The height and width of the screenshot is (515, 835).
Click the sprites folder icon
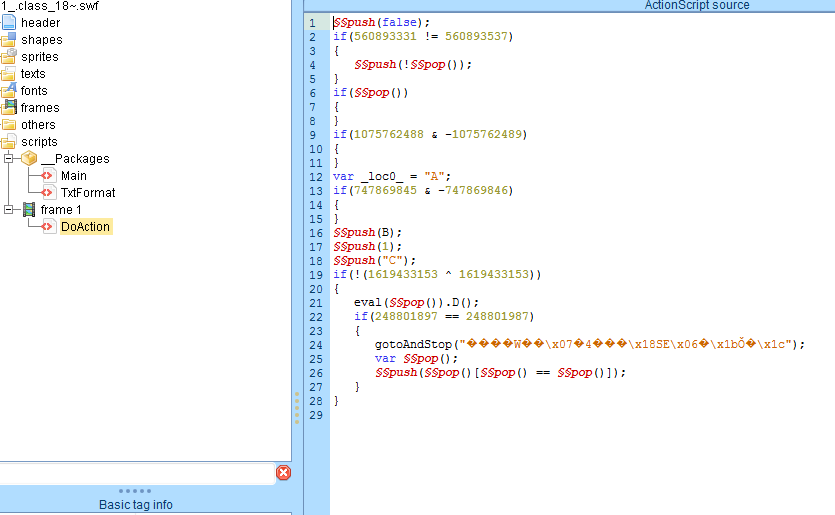pyautogui.click(x=9, y=56)
